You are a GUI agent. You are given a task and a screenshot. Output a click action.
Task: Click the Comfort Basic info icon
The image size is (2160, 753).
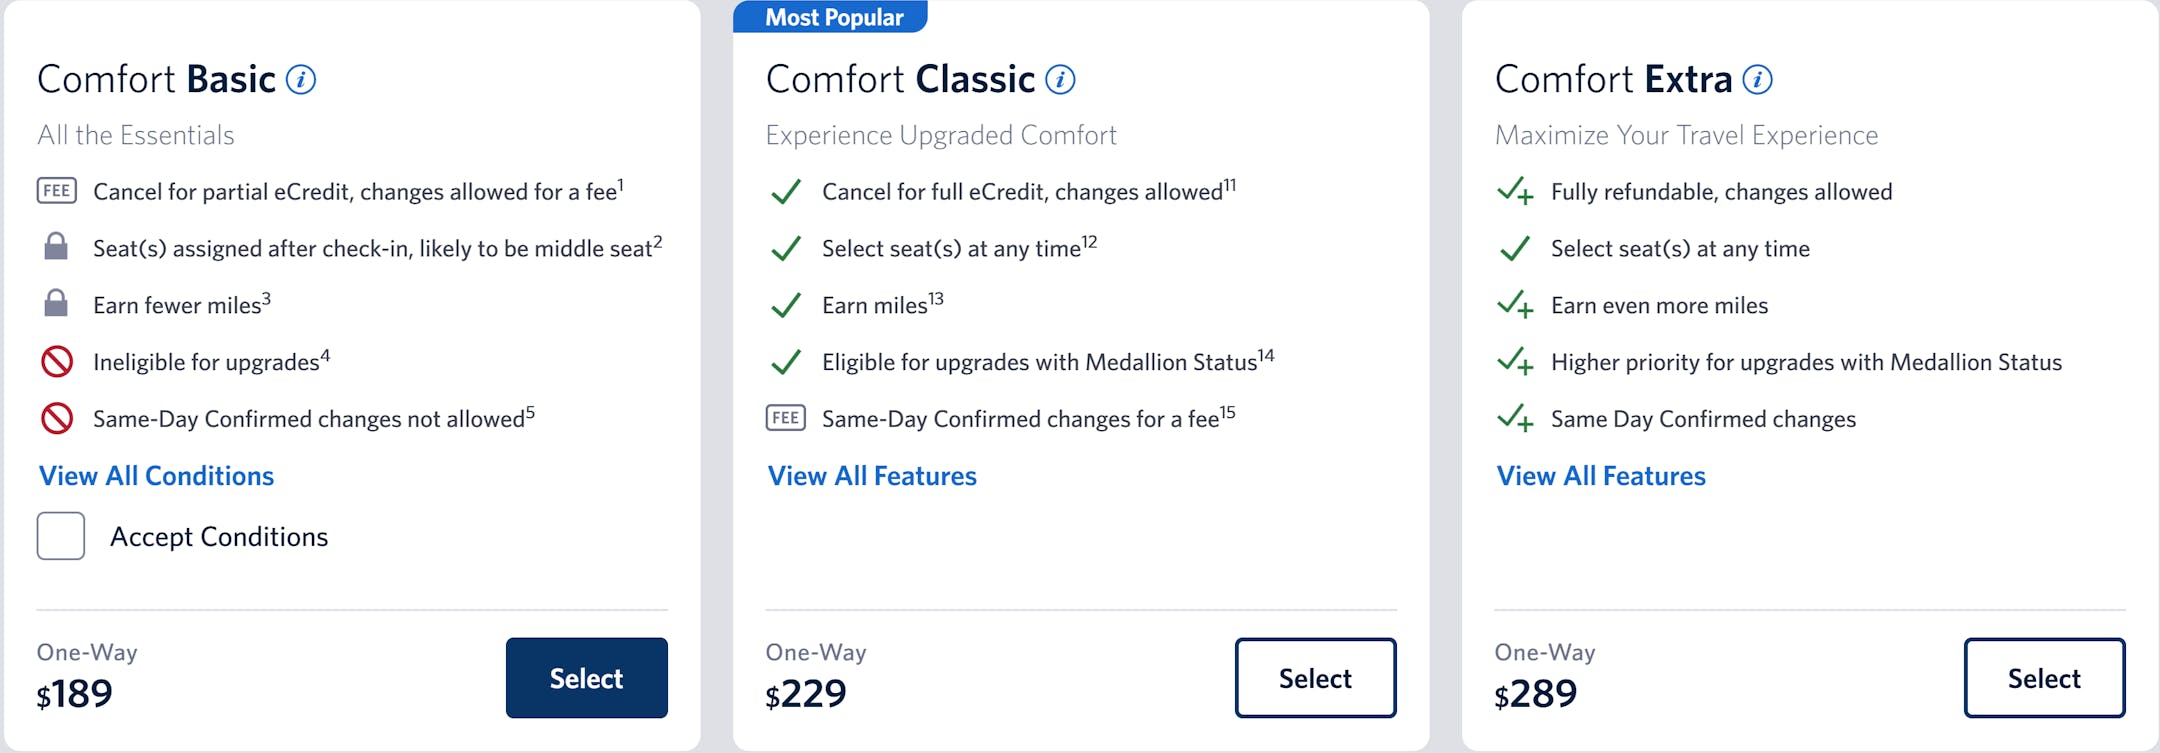tap(301, 80)
